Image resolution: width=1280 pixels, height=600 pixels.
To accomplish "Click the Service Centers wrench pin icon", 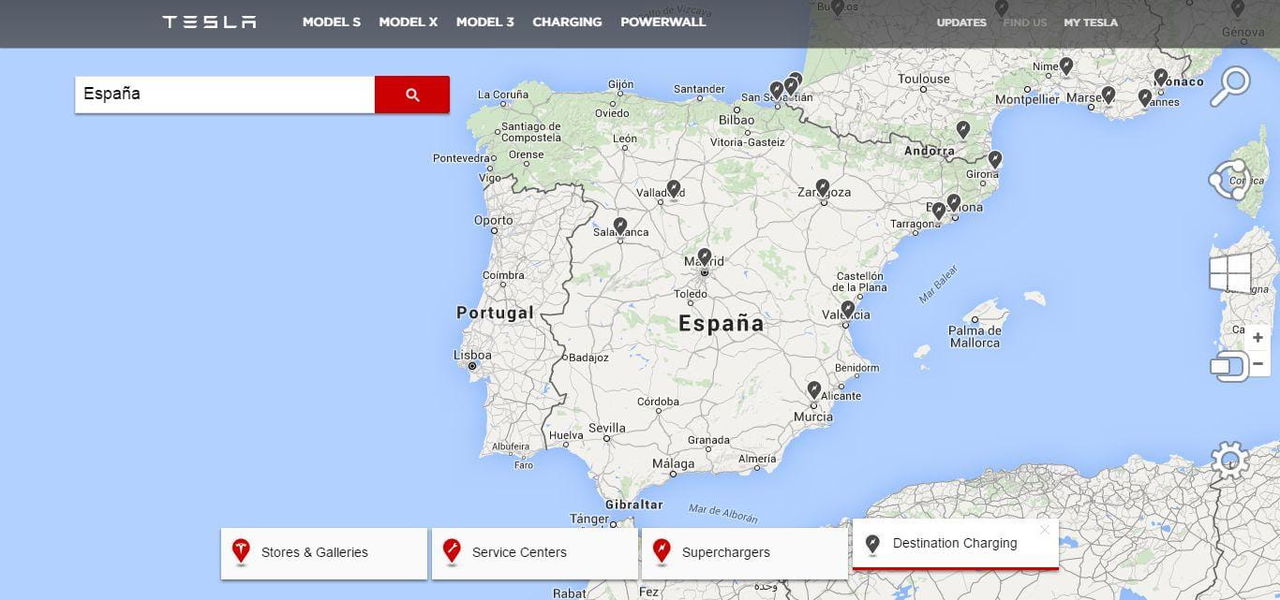I will [x=451, y=551].
